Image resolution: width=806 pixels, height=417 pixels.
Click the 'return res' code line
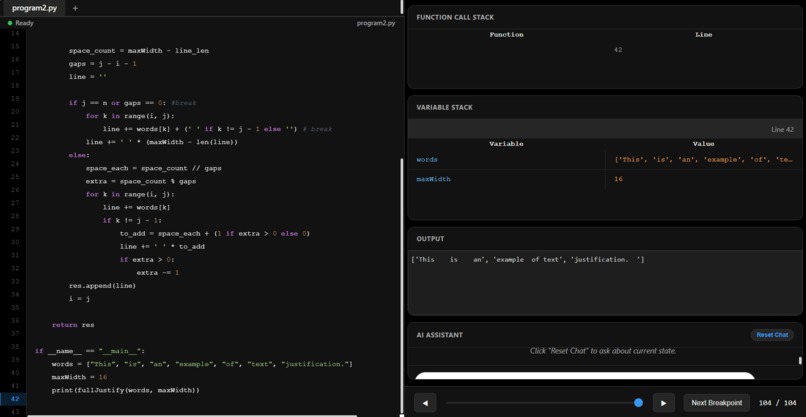tap(73, 325)
